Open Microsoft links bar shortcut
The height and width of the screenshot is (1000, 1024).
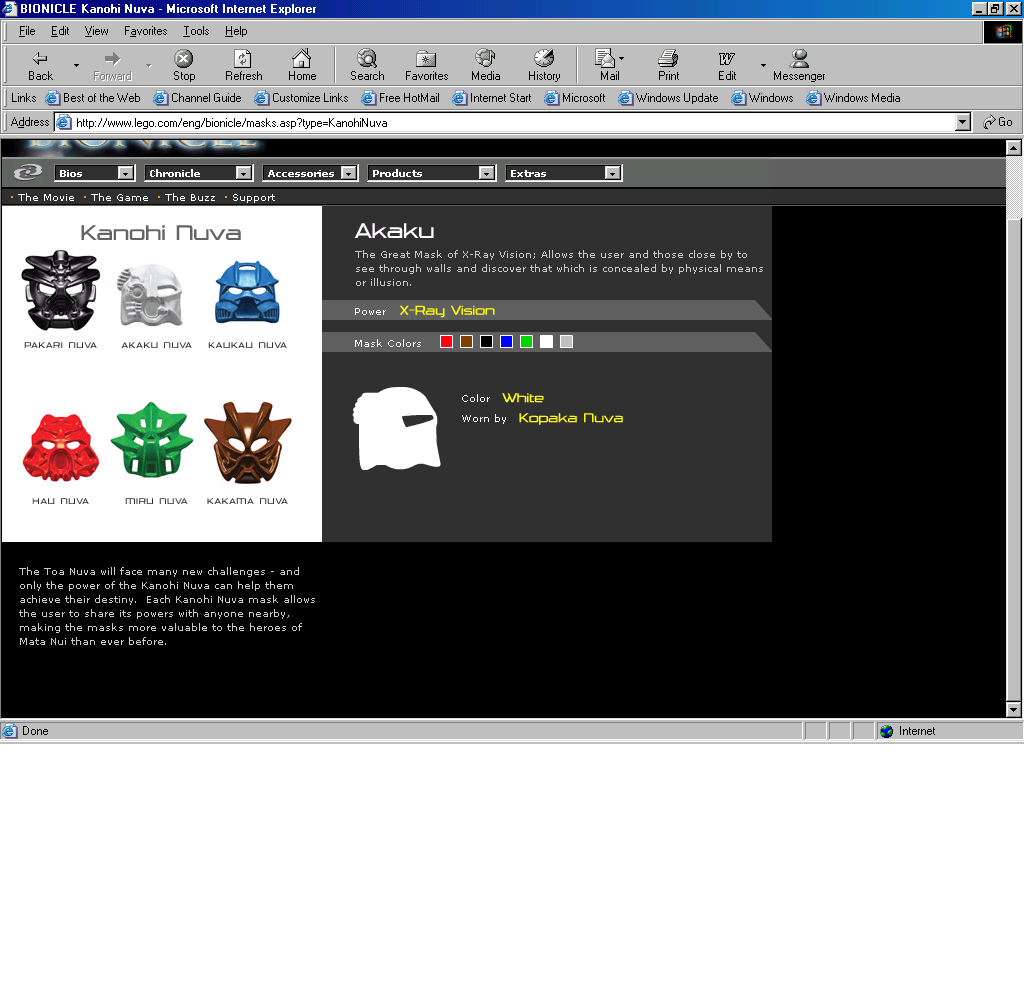575,98
